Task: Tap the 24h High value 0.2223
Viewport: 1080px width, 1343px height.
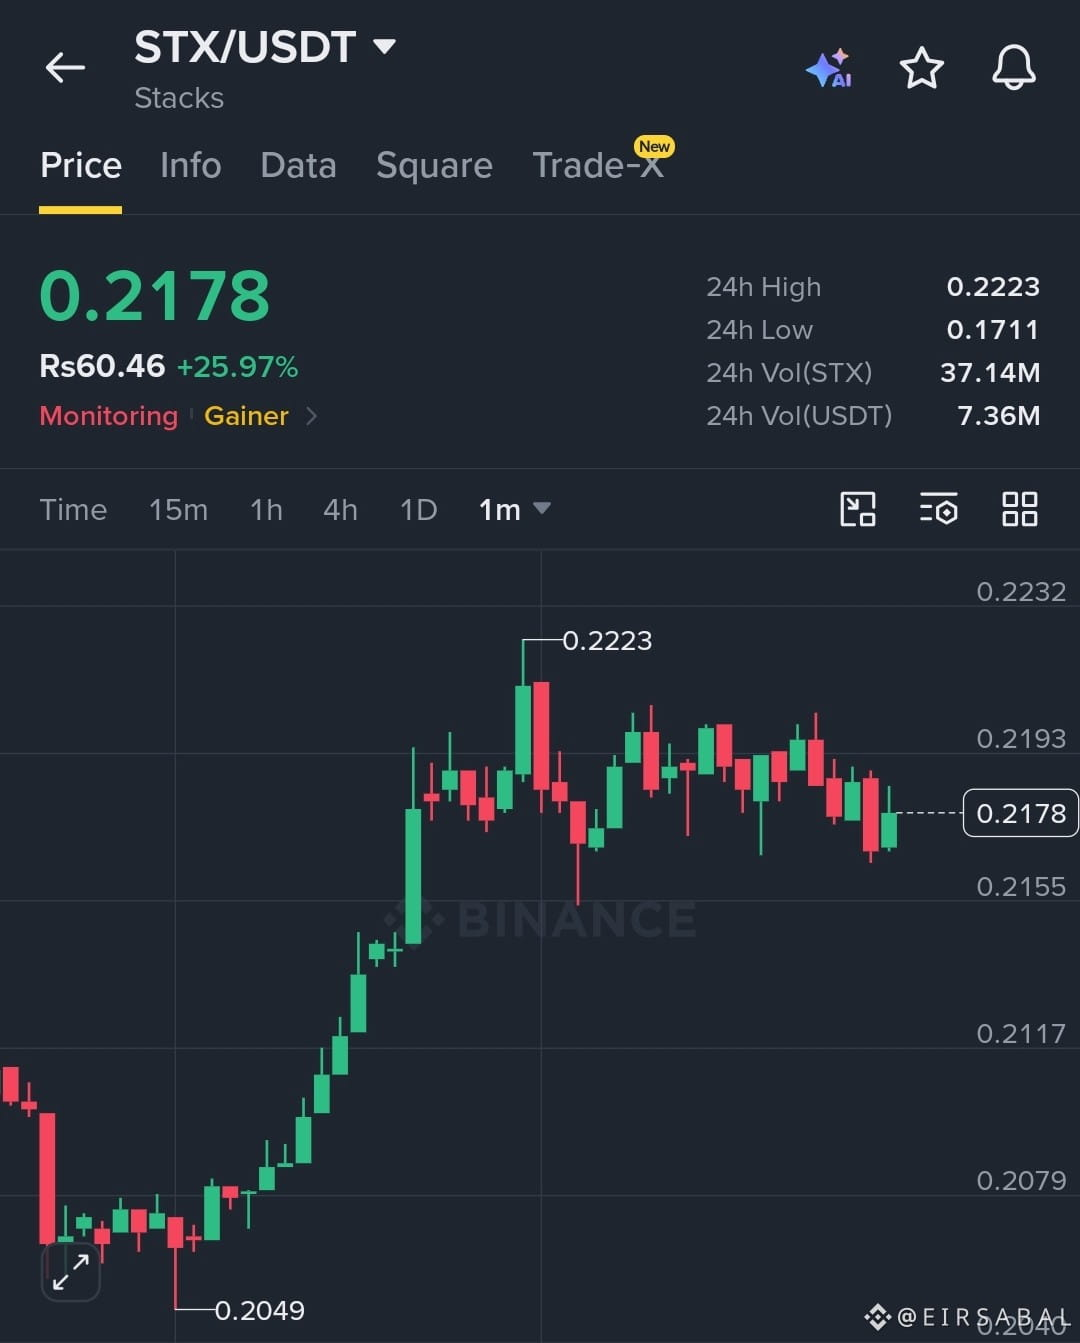Action: (993, 287)
